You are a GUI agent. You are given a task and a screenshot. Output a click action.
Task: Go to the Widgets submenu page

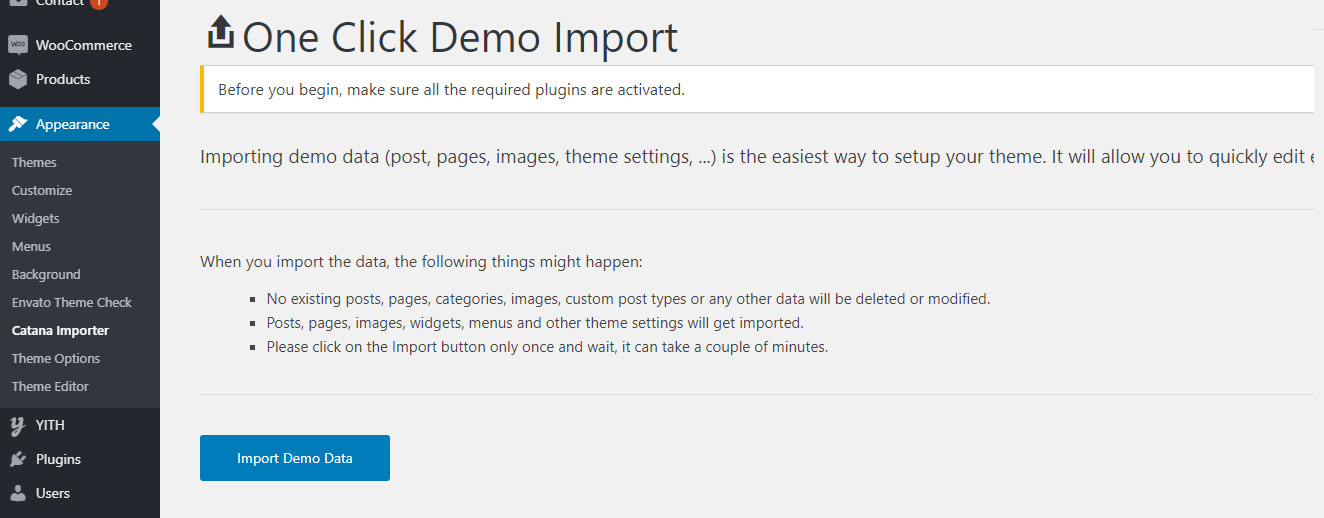click(36, 218)
